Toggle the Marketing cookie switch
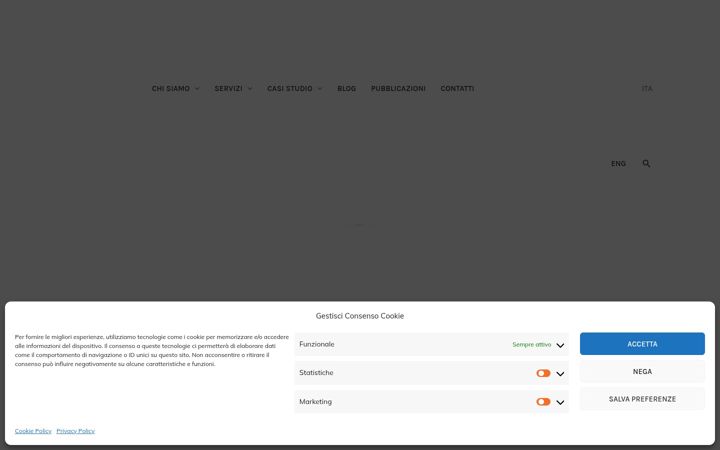 (543, 402)
